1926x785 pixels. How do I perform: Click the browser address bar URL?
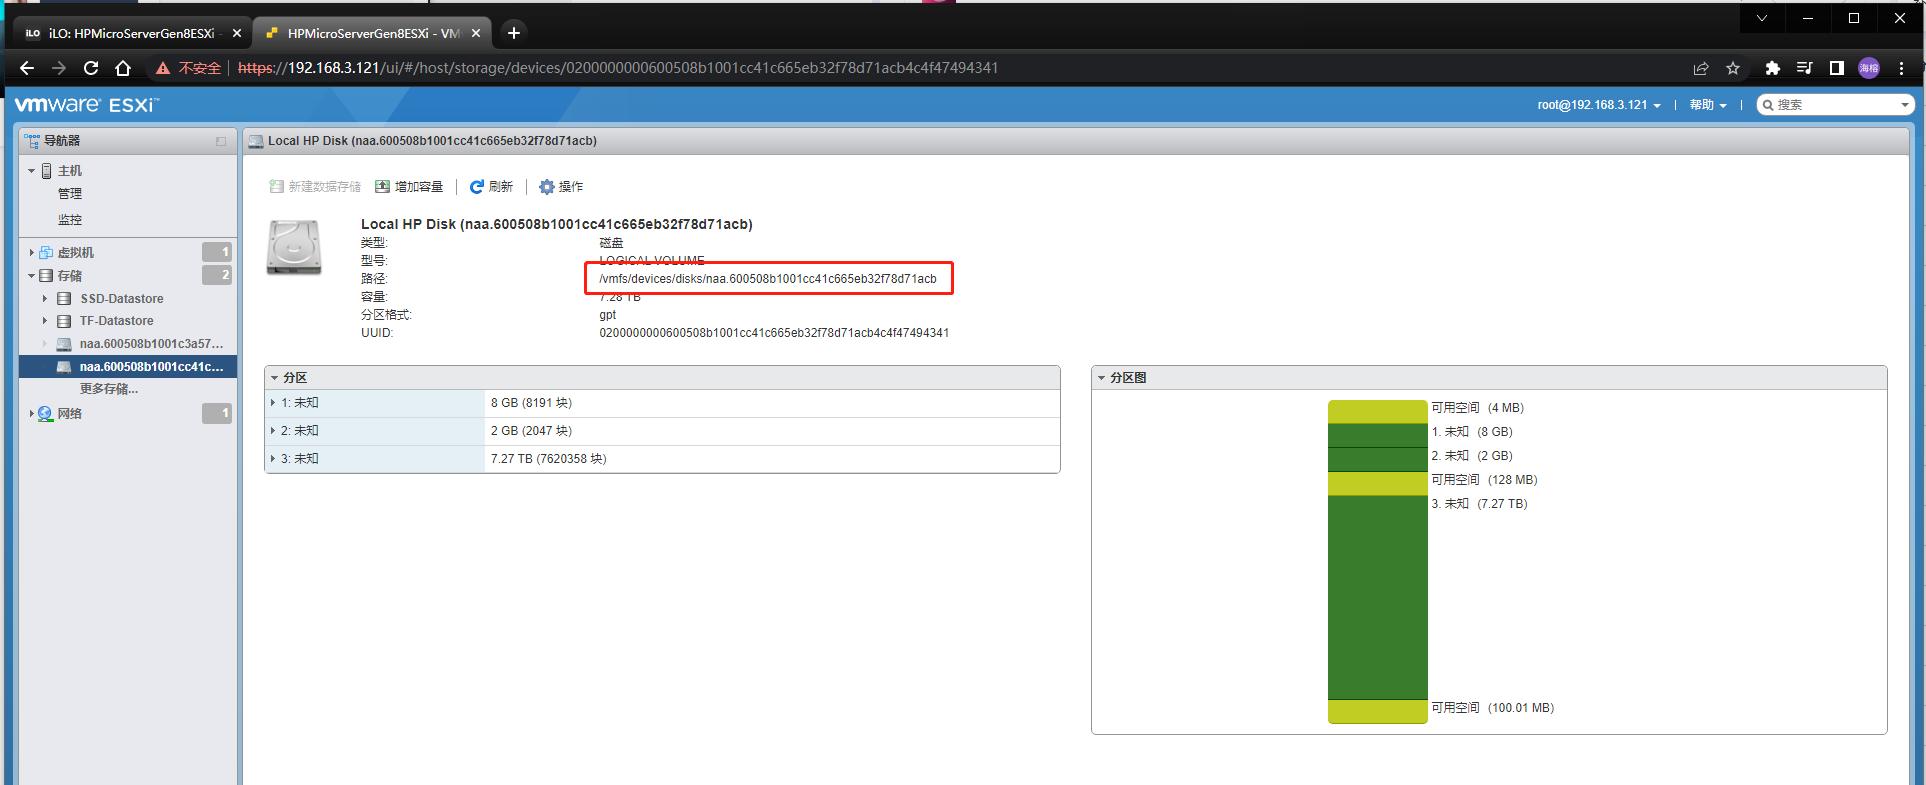pos(618,68)
